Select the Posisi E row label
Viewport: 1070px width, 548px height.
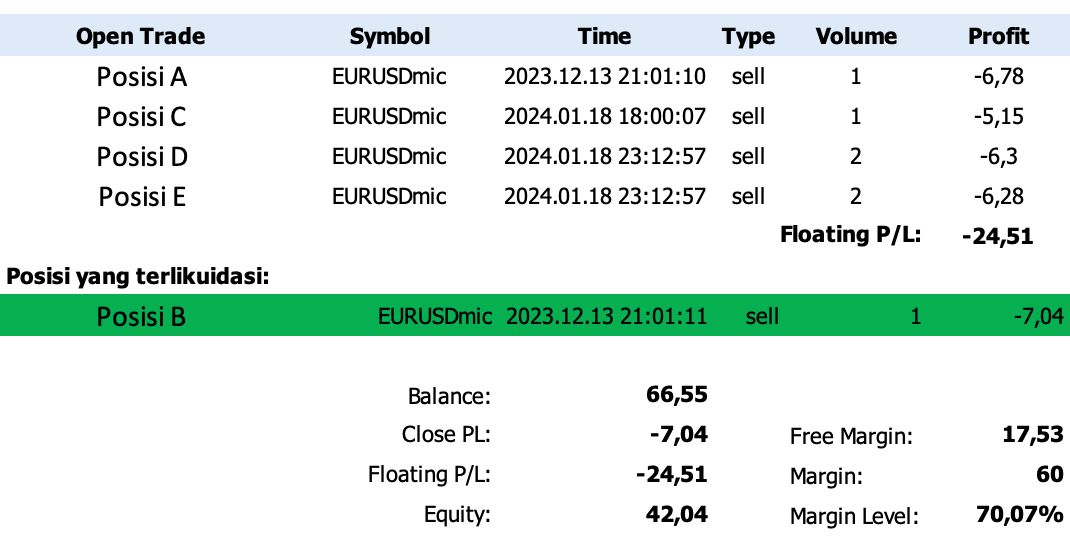[141, 197]
